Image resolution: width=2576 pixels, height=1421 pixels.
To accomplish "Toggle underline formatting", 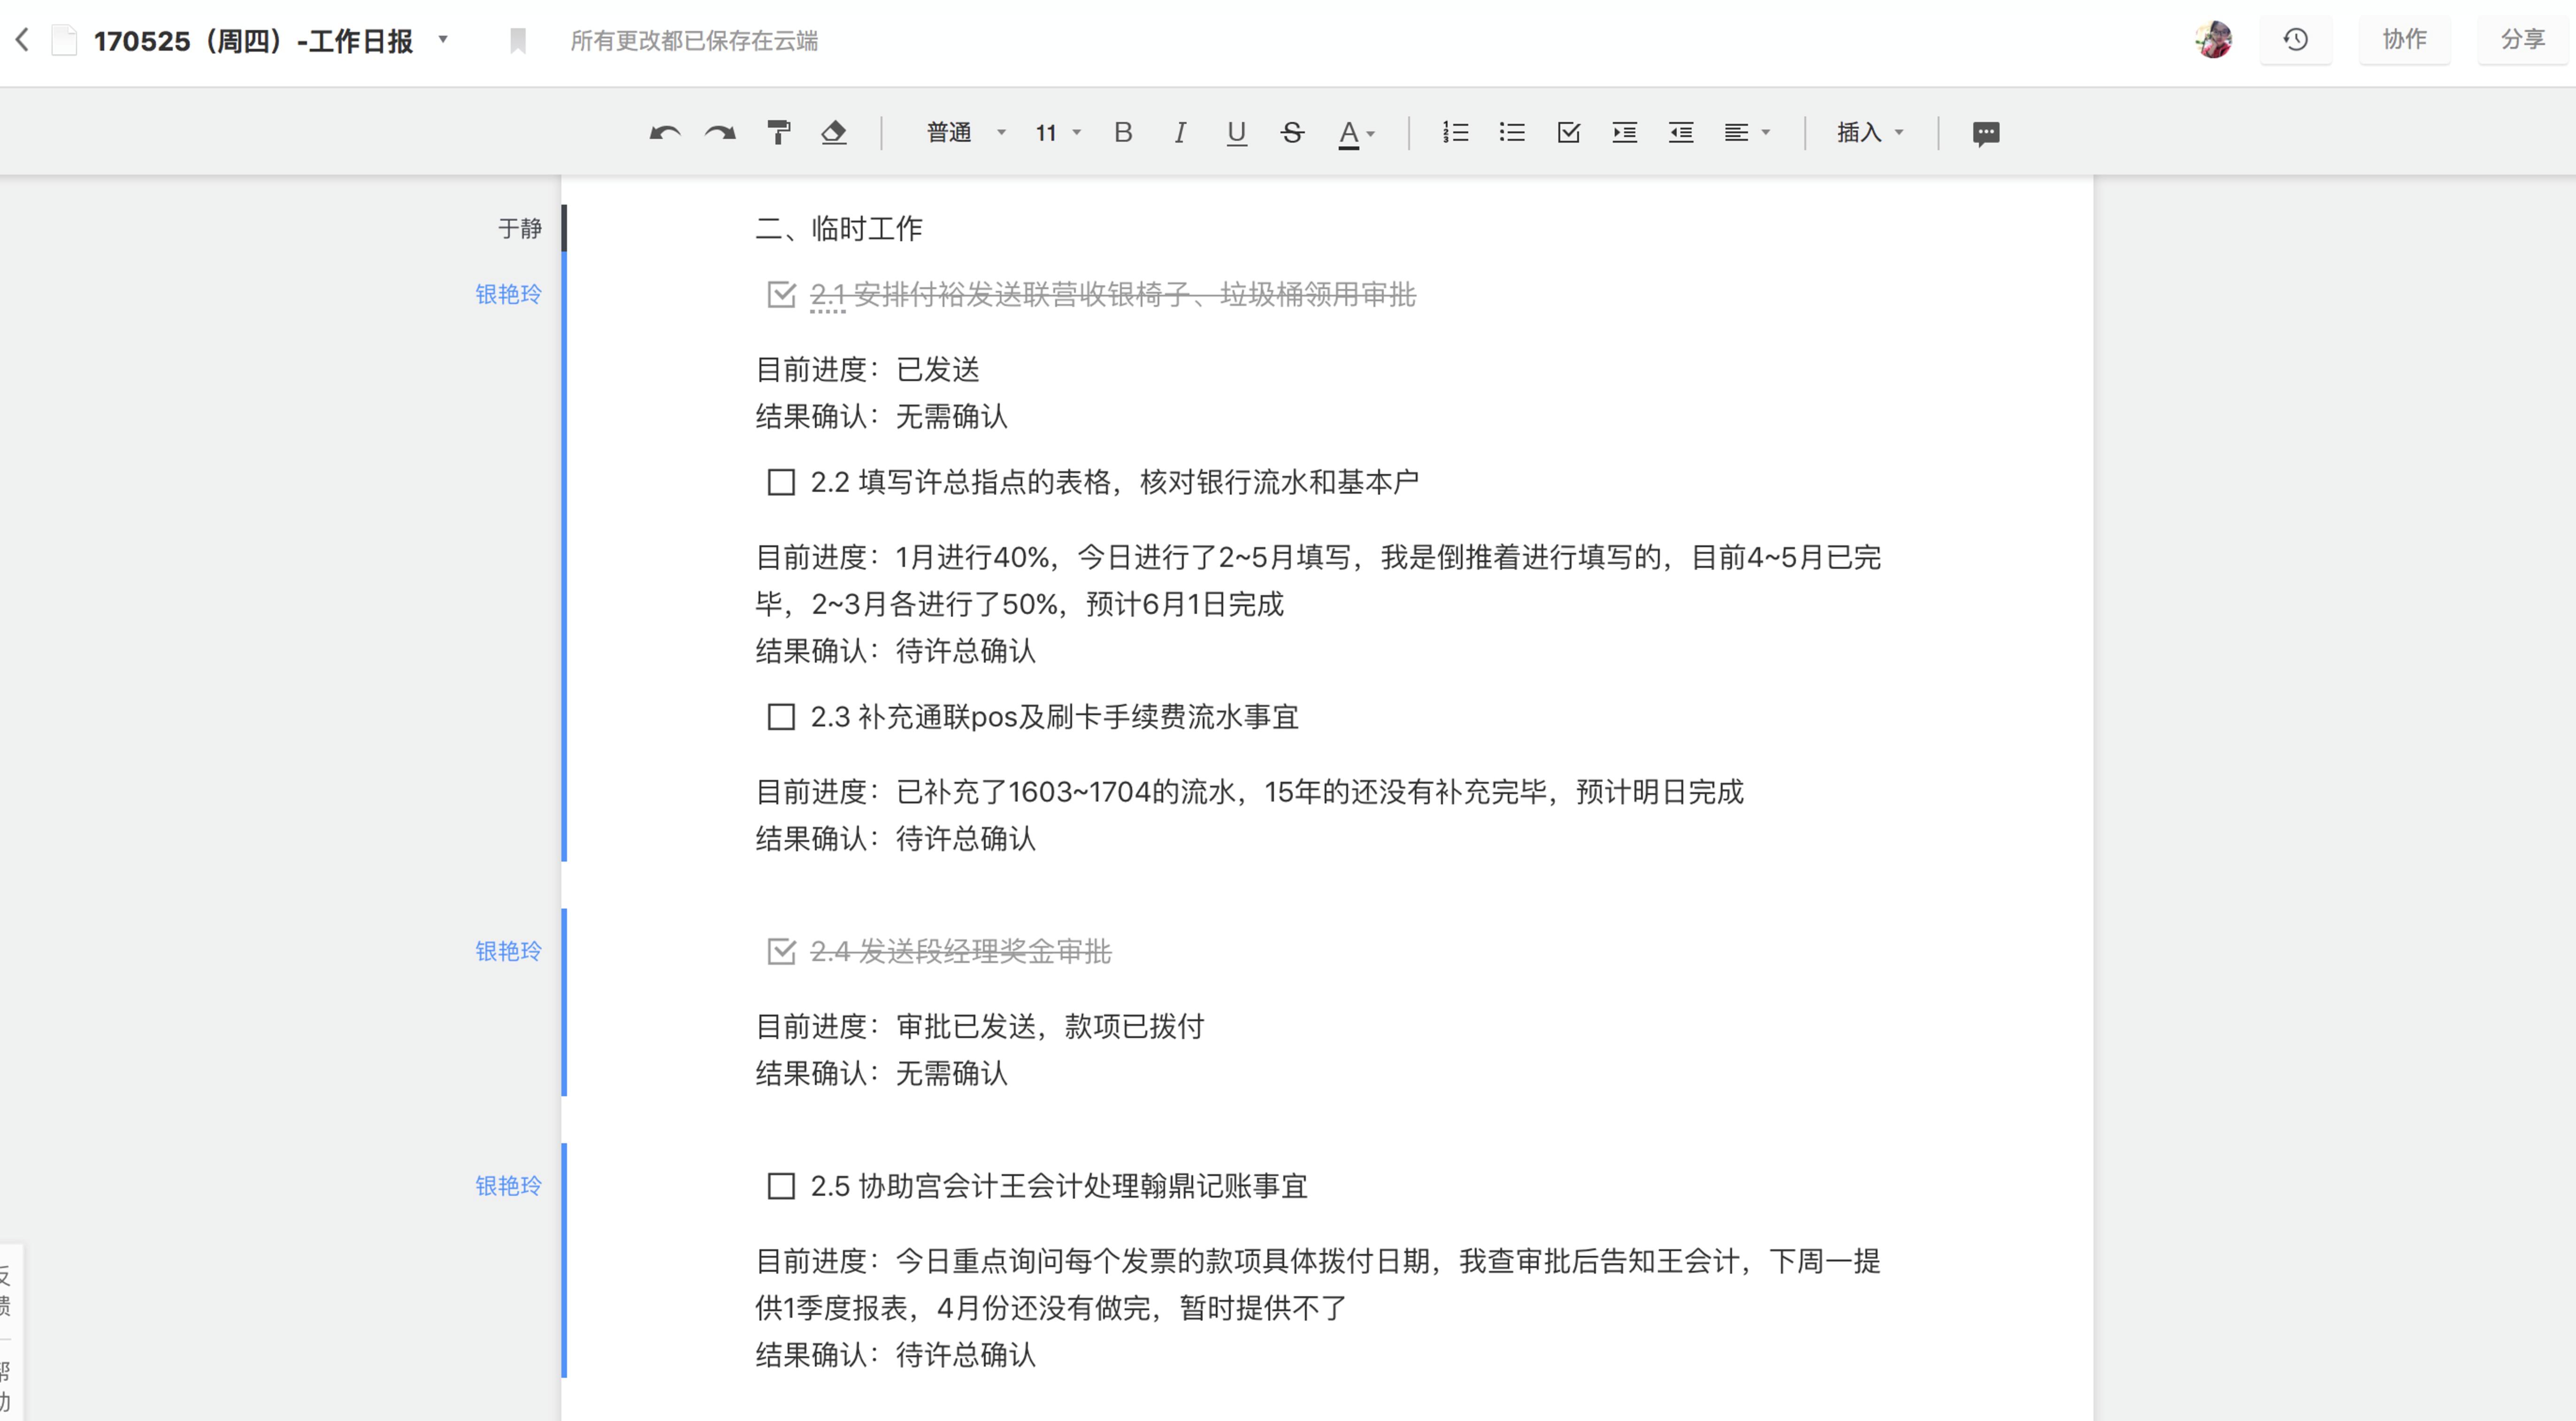I will point(1236,132).
